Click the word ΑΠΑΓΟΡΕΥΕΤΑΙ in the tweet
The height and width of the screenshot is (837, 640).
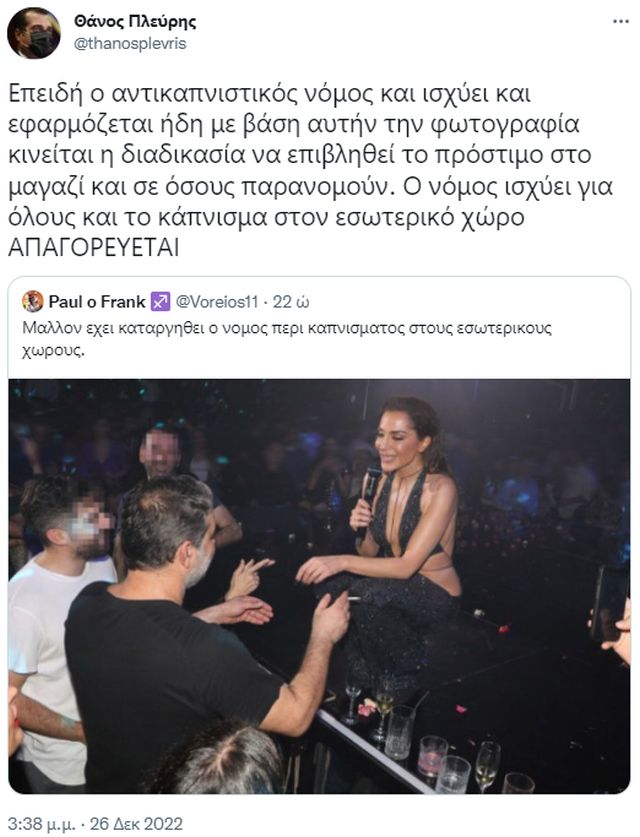(93, 248)
